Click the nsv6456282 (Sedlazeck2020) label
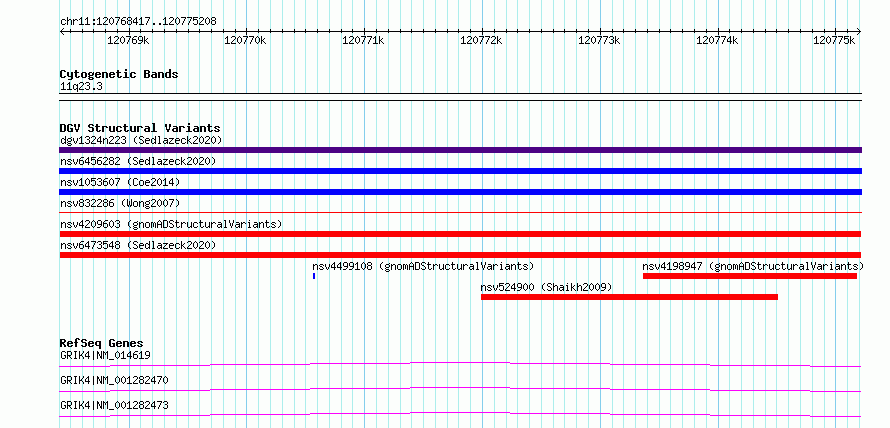 [138, 161]
